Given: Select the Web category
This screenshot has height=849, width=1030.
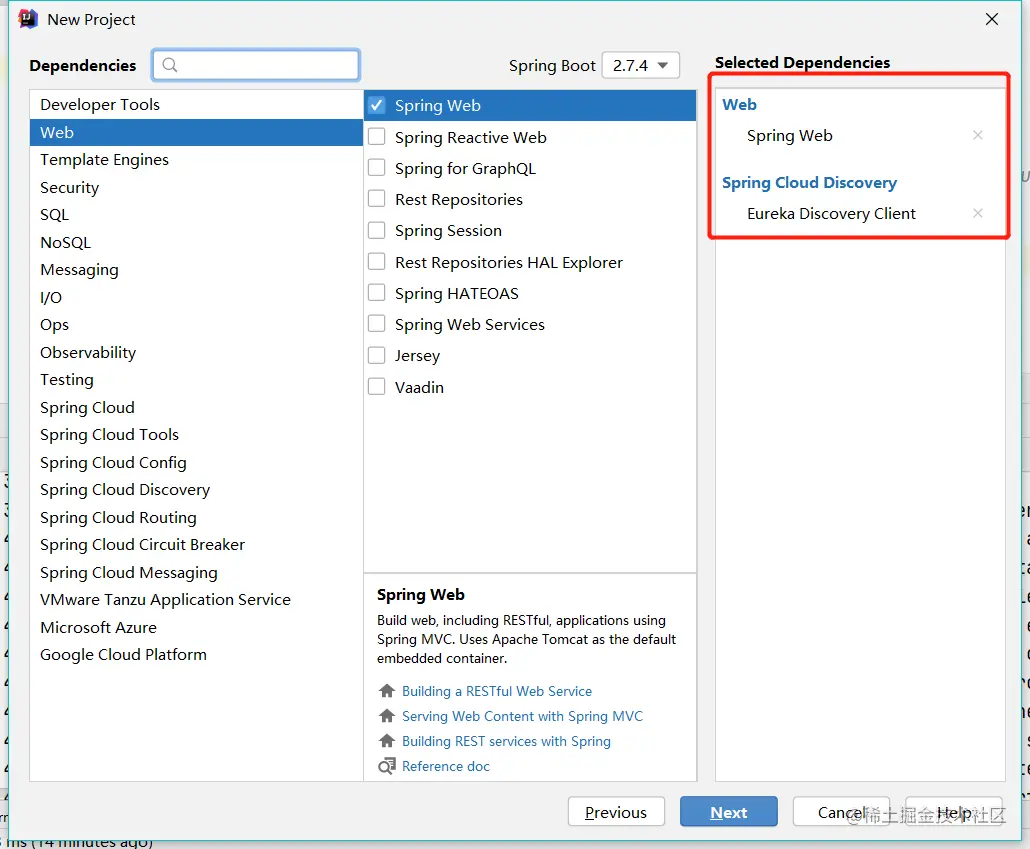Looking at the screenshot, I should click(196, 132).
